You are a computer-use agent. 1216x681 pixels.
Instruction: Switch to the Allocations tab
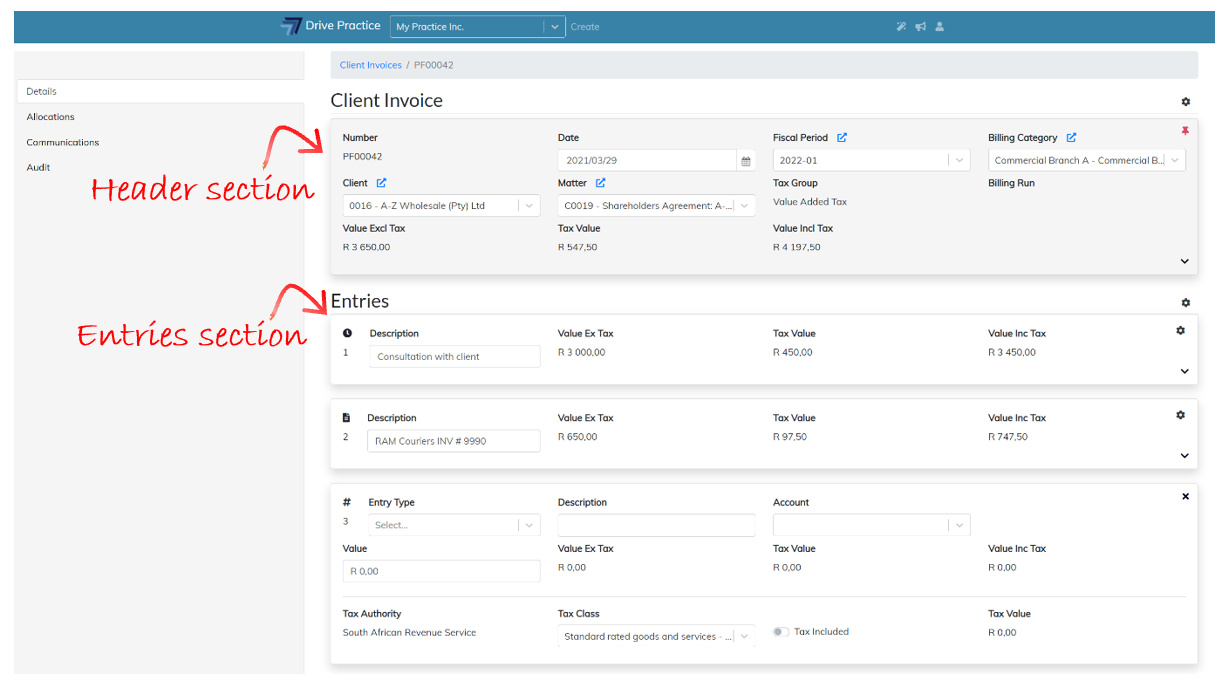51,117
